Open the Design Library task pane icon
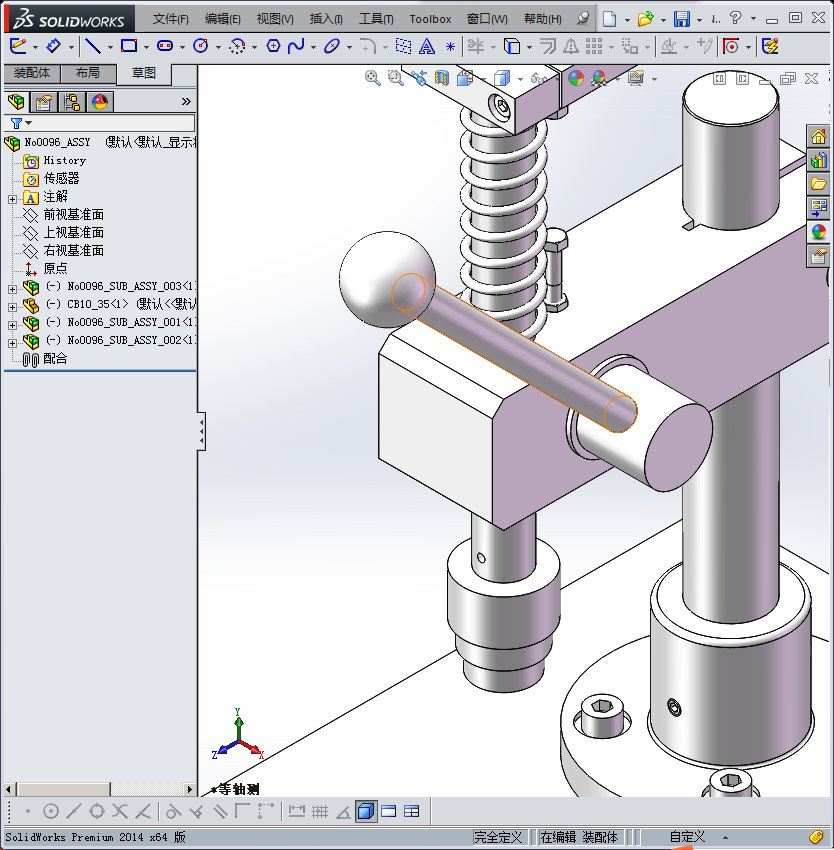Viewport: 834px width, 850px height. (819, 160)
